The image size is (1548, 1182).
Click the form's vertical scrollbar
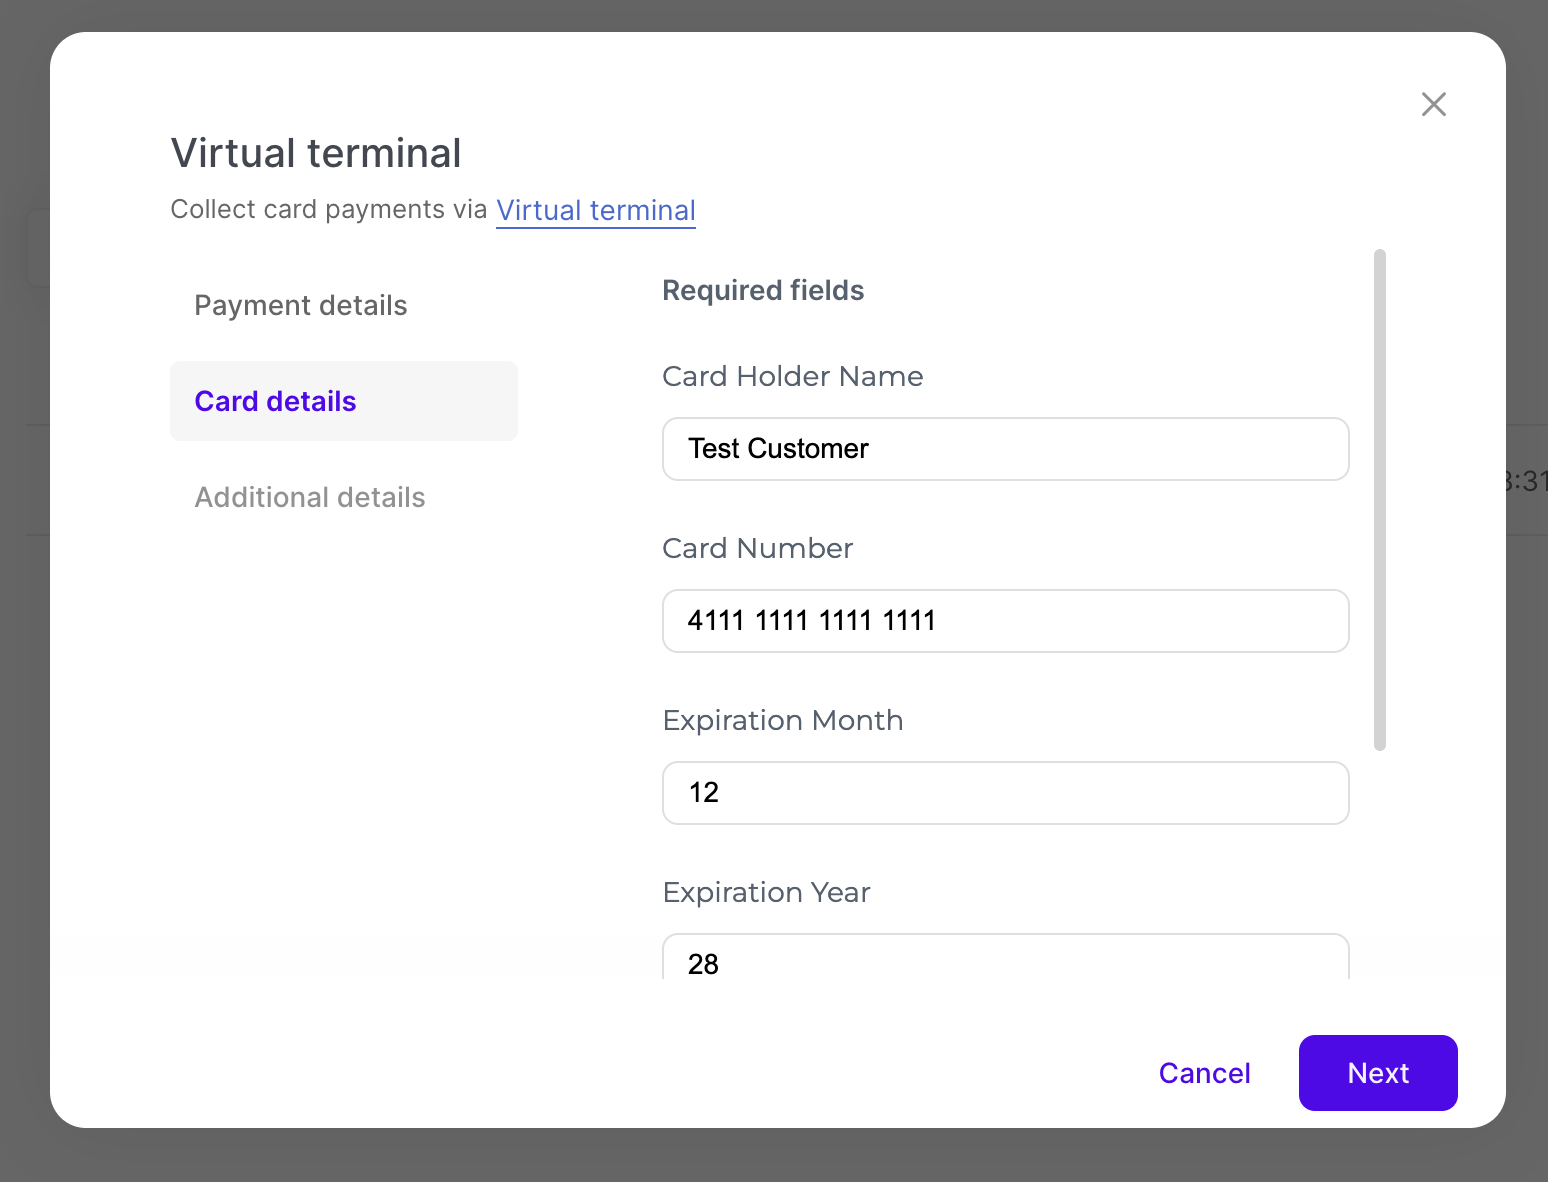click(x=1380, y=500)
